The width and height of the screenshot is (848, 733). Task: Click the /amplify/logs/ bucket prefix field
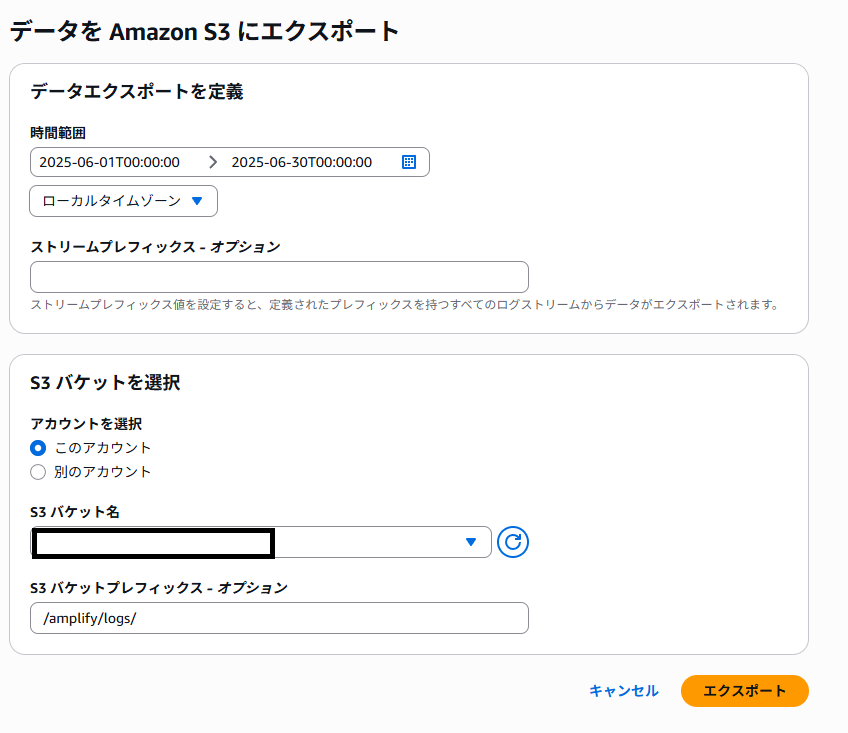279,618
